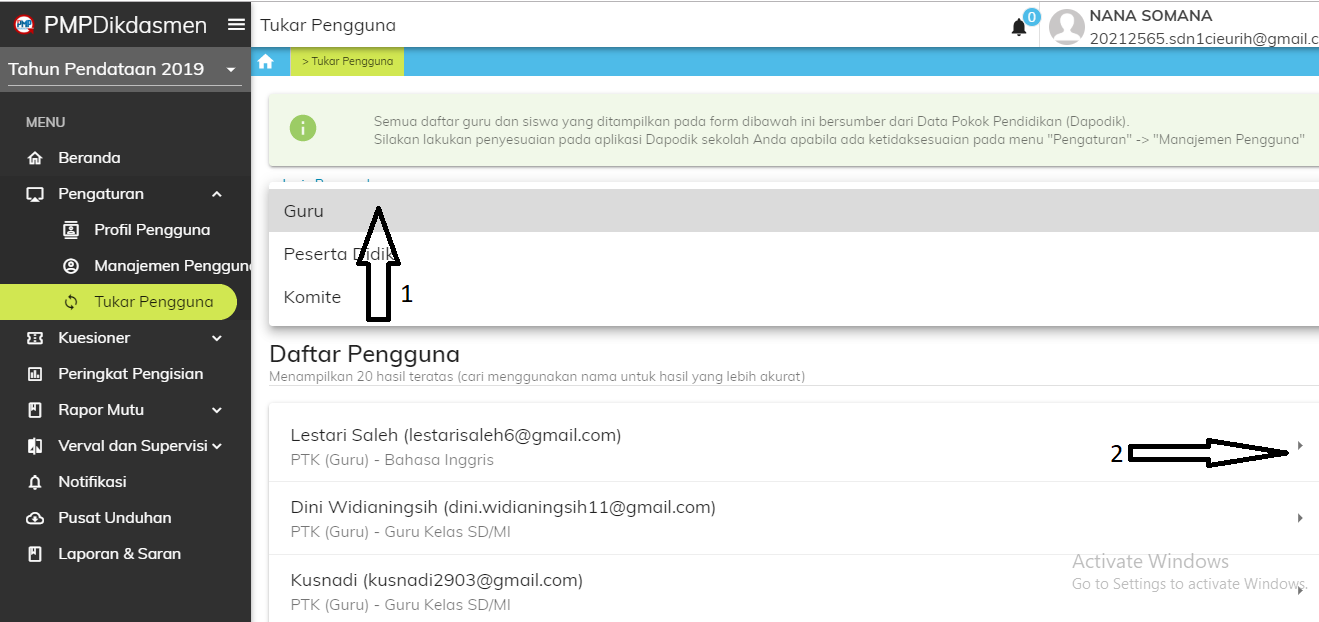Click the Peringkat Pengisian chart icon
This screenshot has width=1319, height=622.
pyautogui.click(x=35, y=374)
